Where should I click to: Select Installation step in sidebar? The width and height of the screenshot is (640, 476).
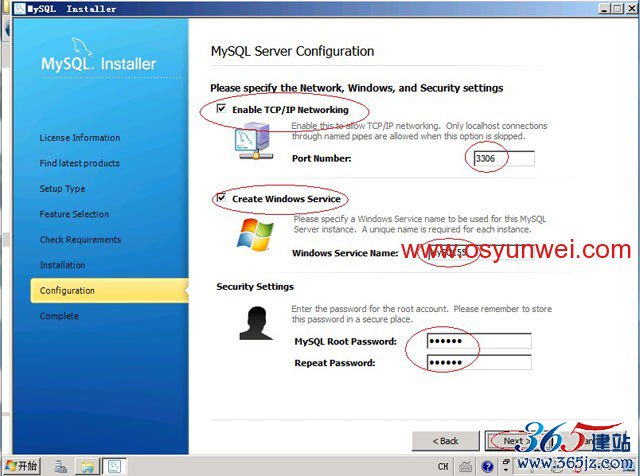coord(62,265)
